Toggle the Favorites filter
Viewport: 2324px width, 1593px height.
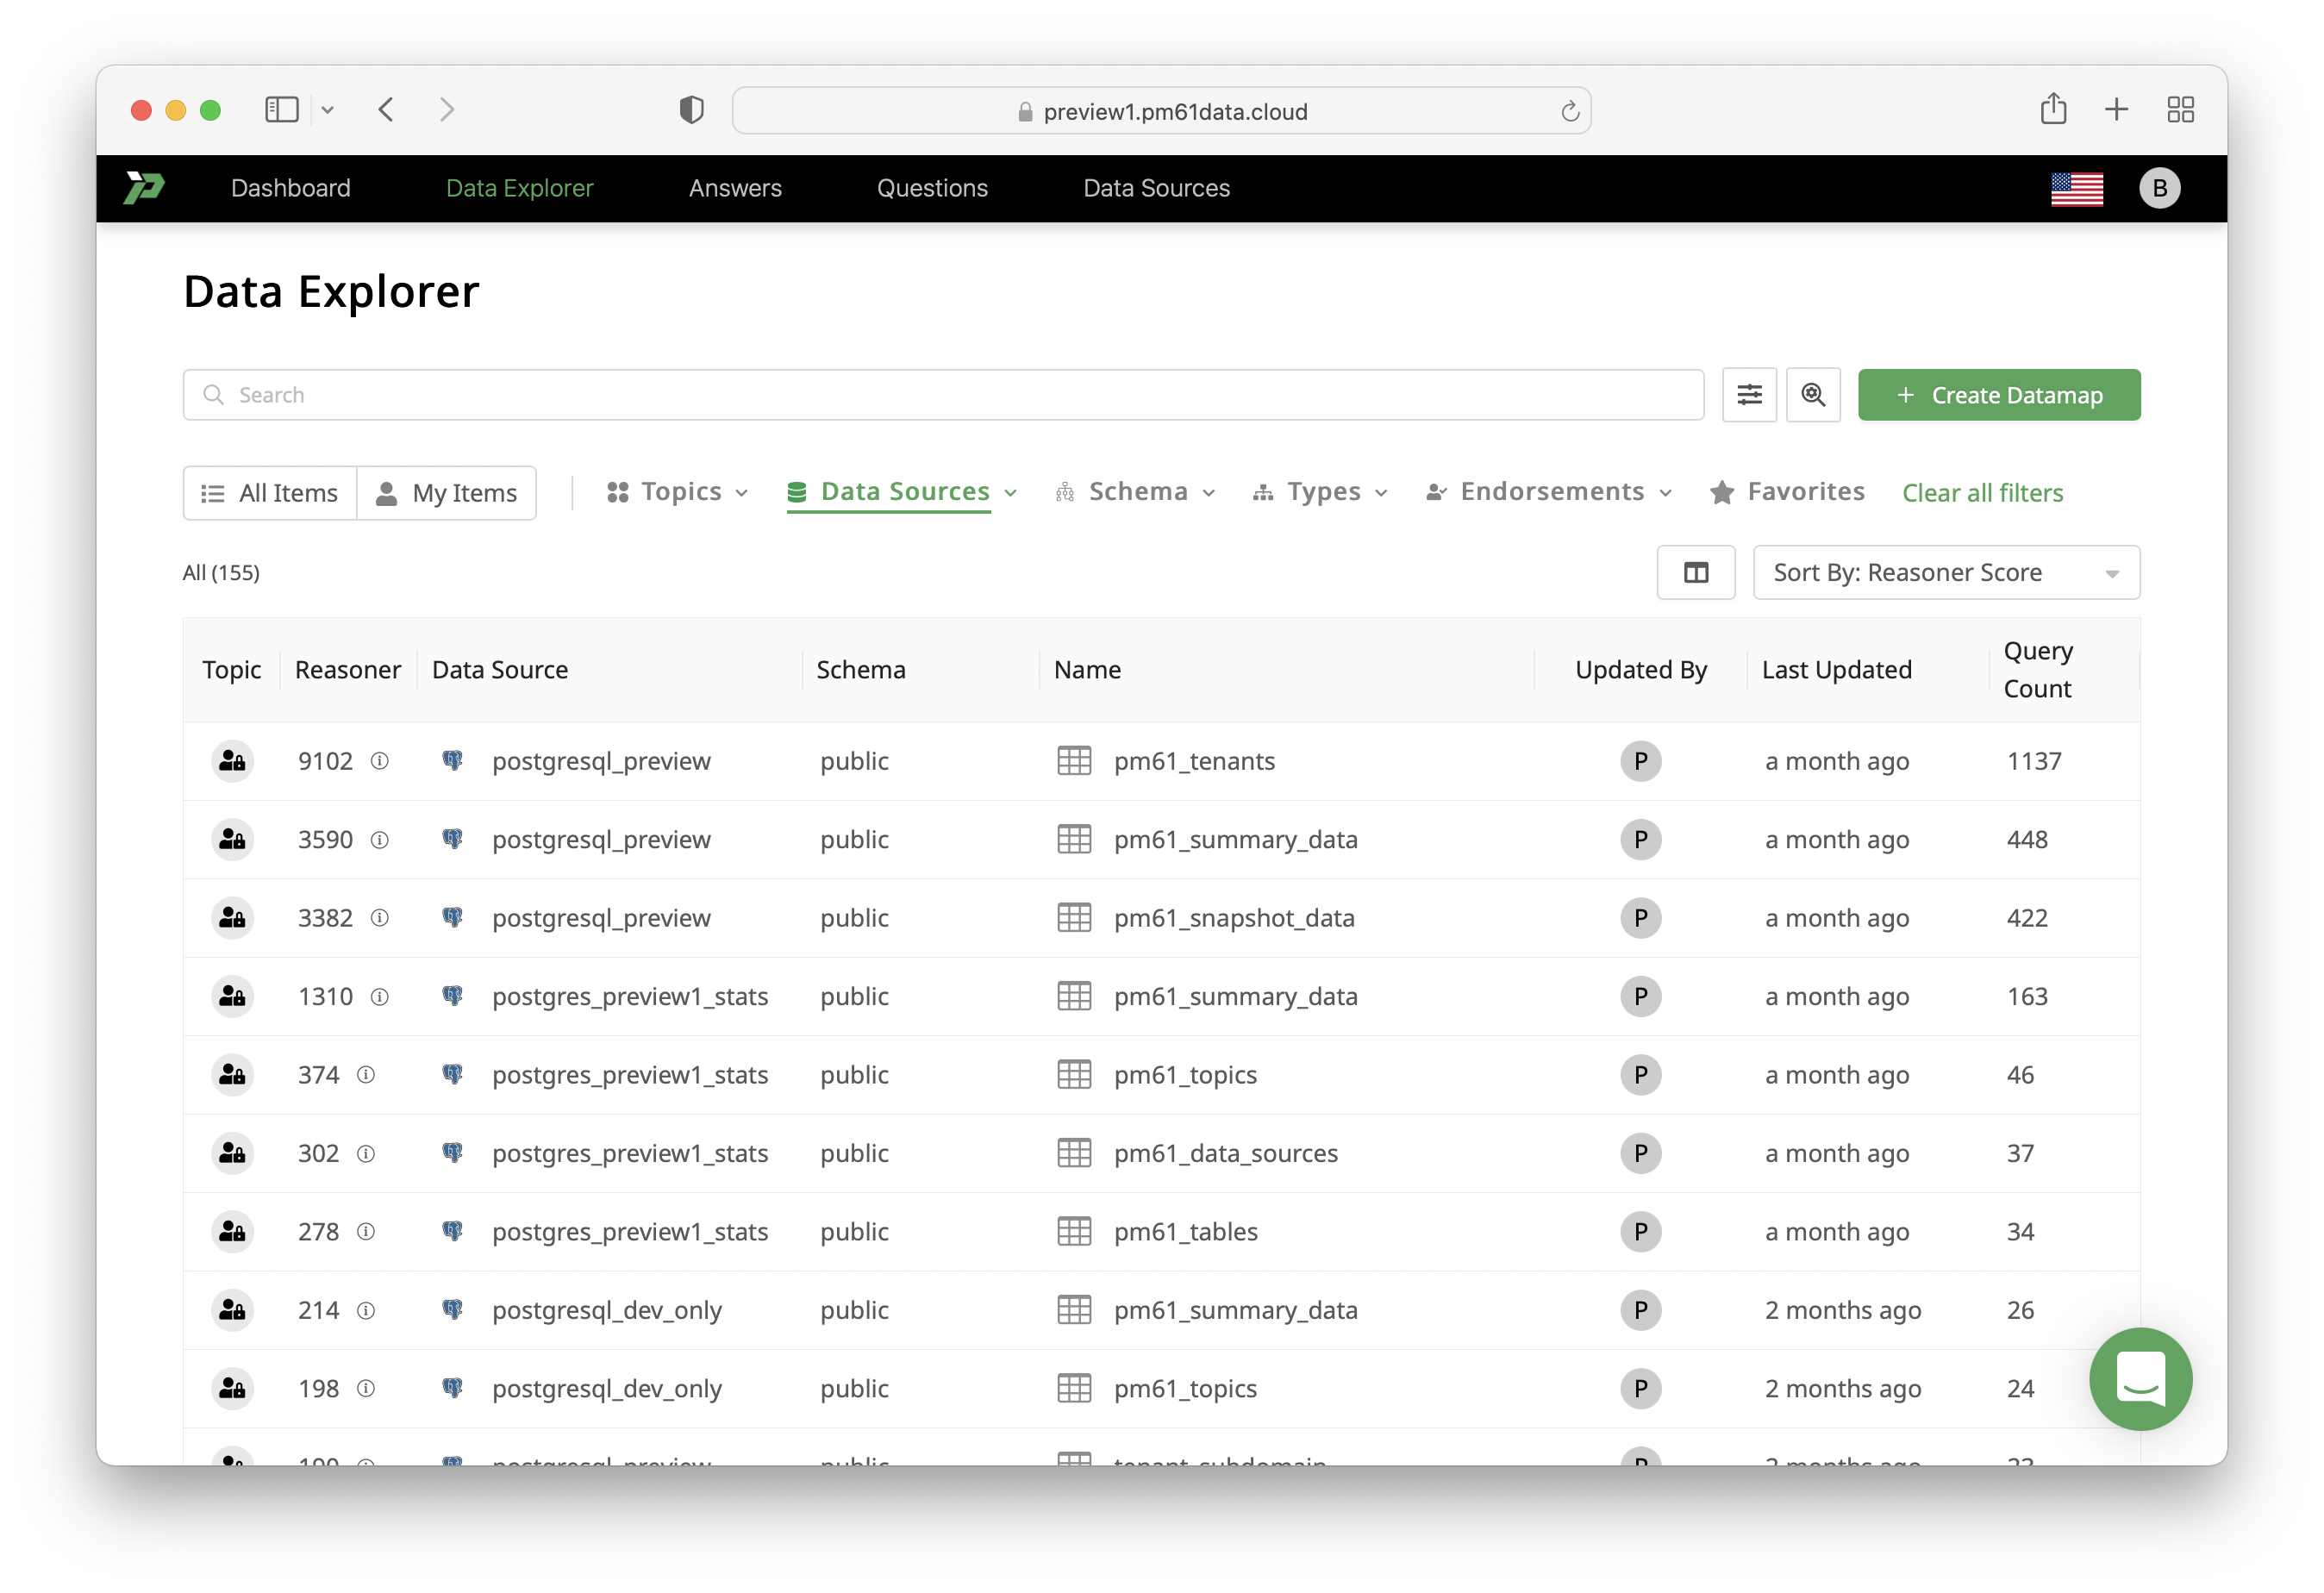click(x=1786, y=492)
